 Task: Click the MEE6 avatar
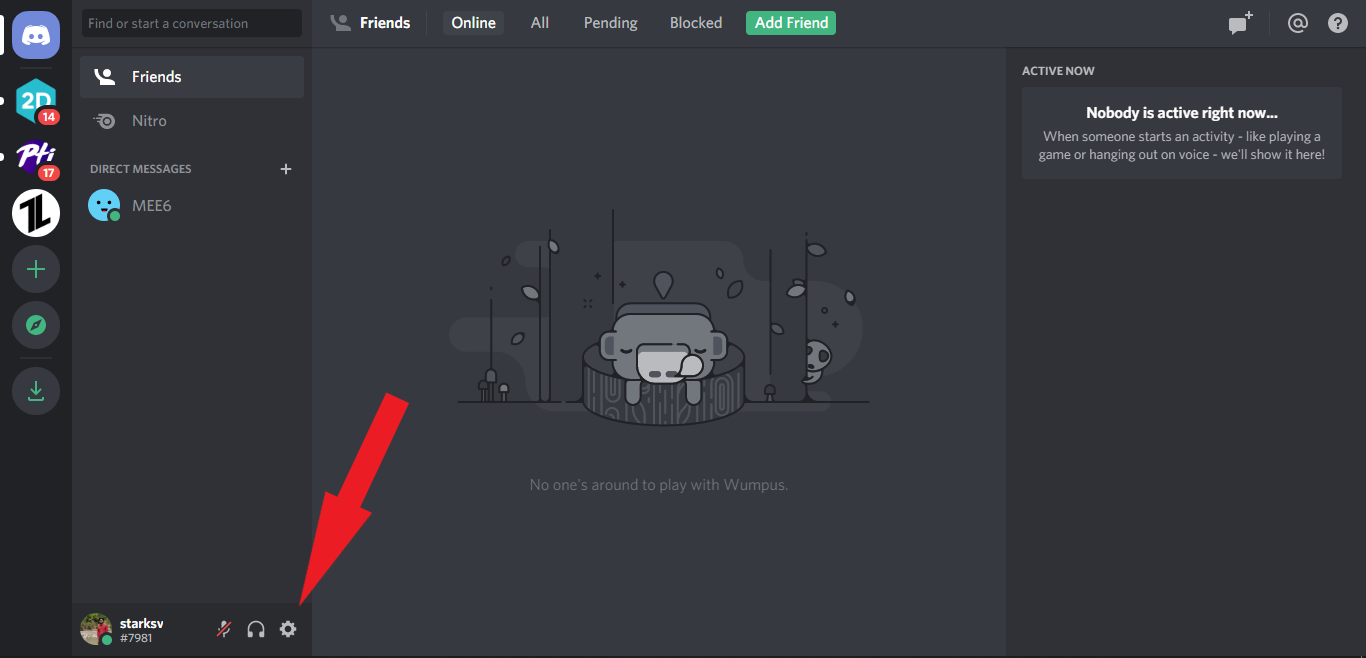point(104,206)
